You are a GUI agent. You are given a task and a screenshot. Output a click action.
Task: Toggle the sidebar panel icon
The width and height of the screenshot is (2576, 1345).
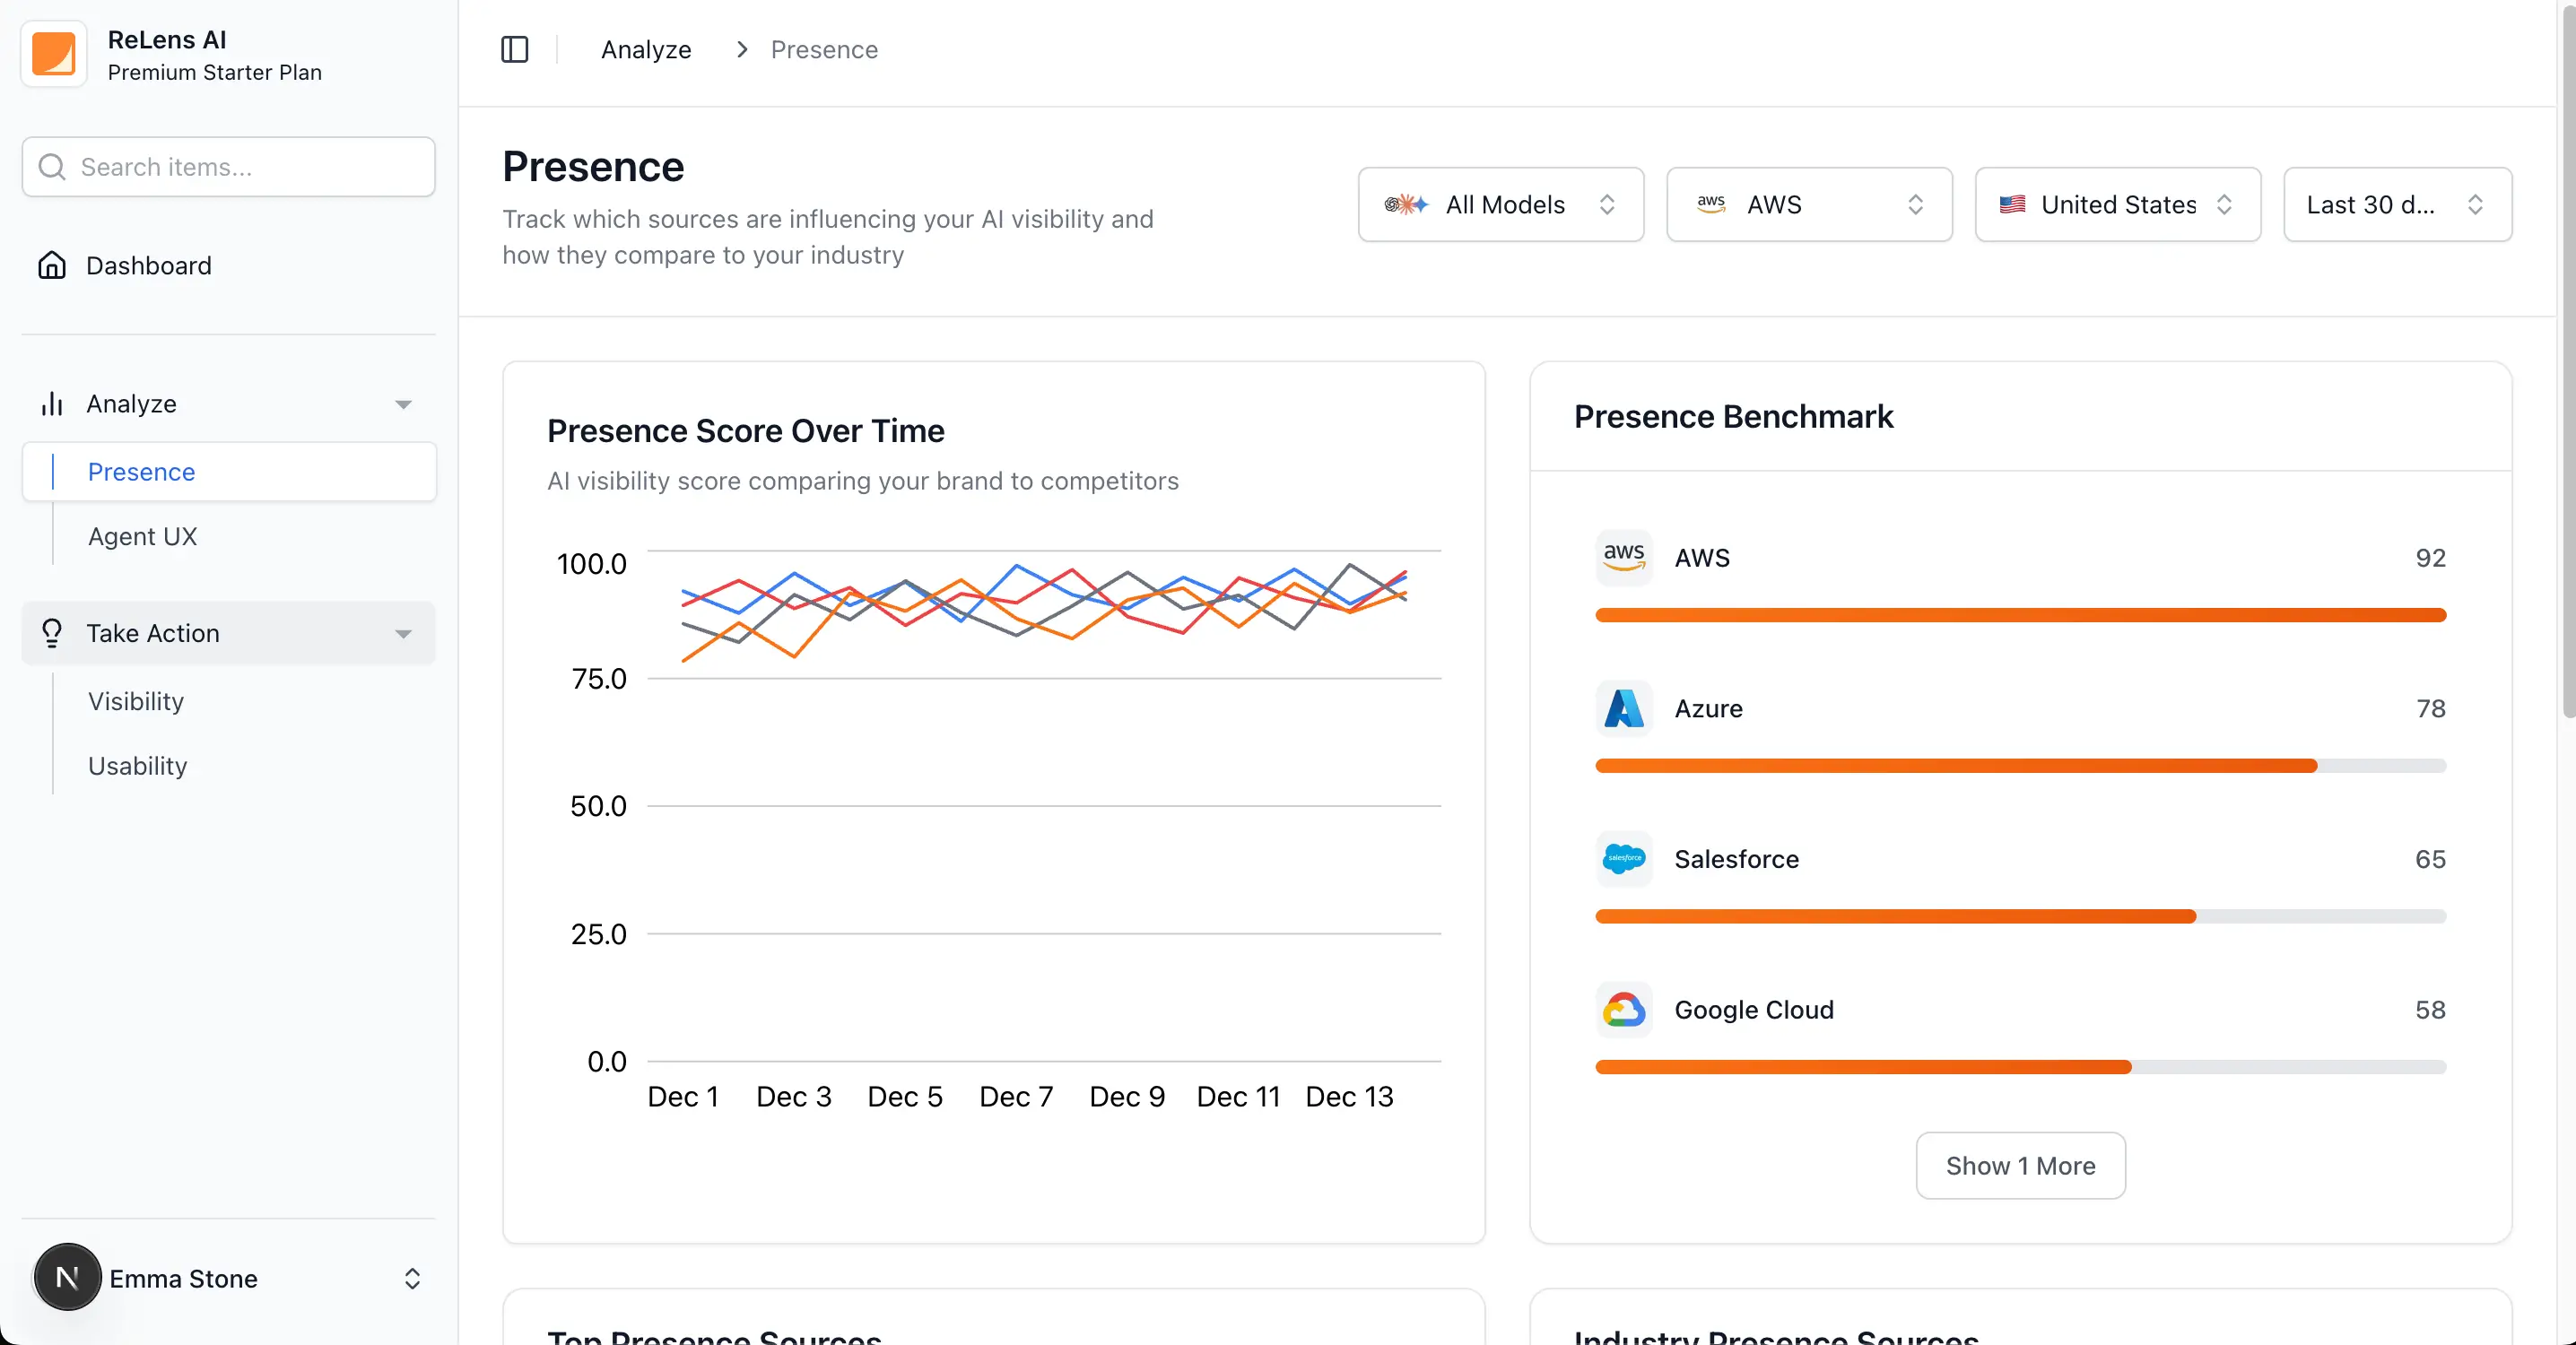tap(514, 49)
